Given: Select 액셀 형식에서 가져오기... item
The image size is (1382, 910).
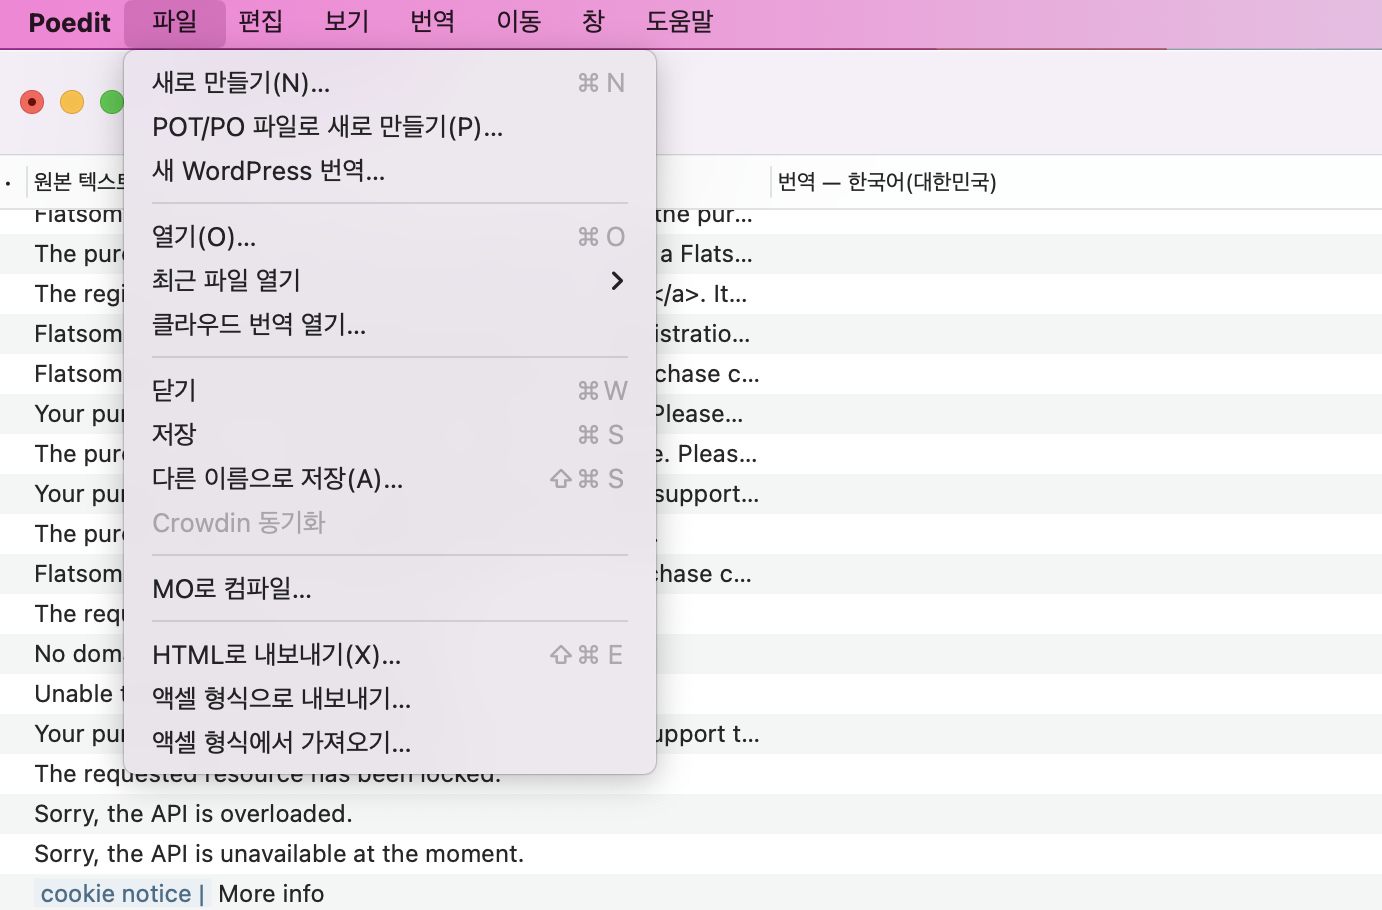Looking at the screenshot, I should tap(281, 743).
